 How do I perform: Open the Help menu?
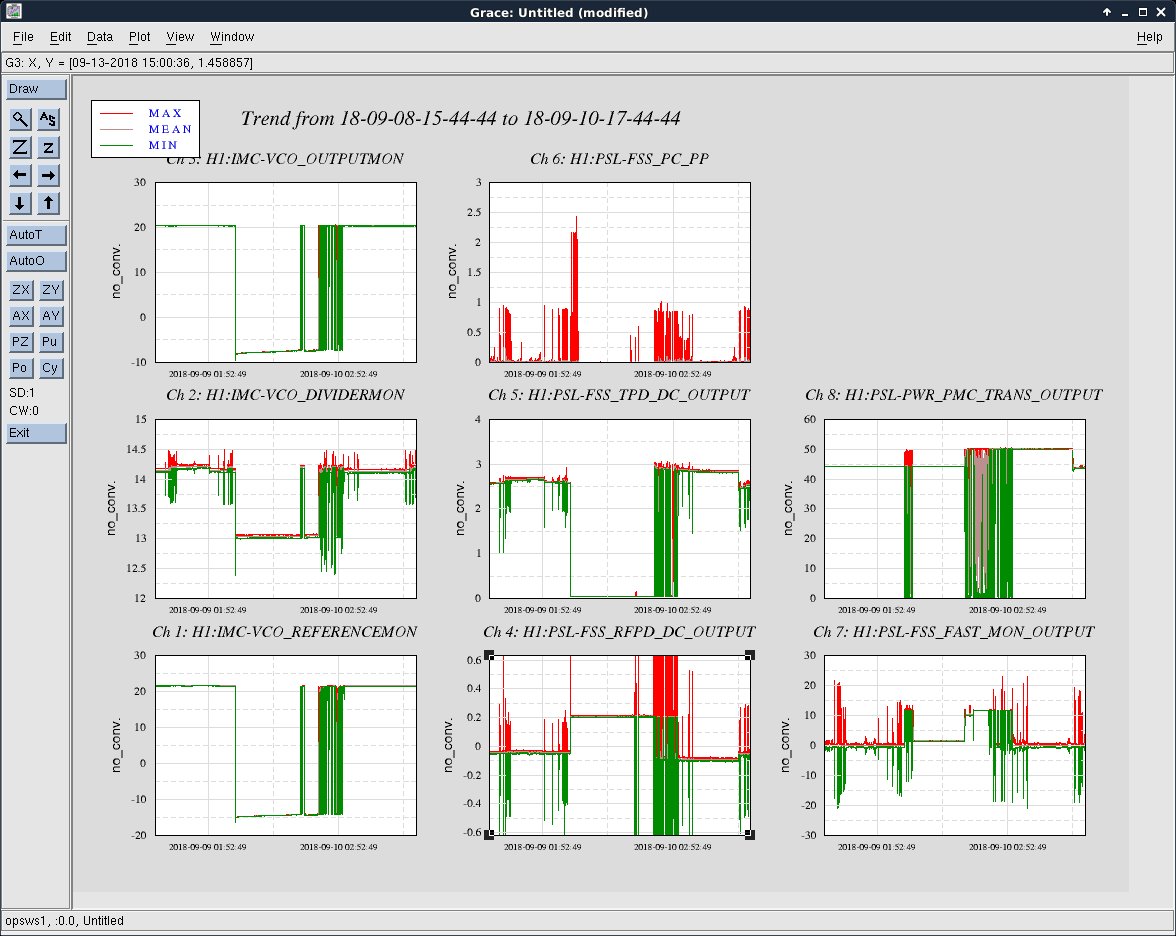(1149, 37)
